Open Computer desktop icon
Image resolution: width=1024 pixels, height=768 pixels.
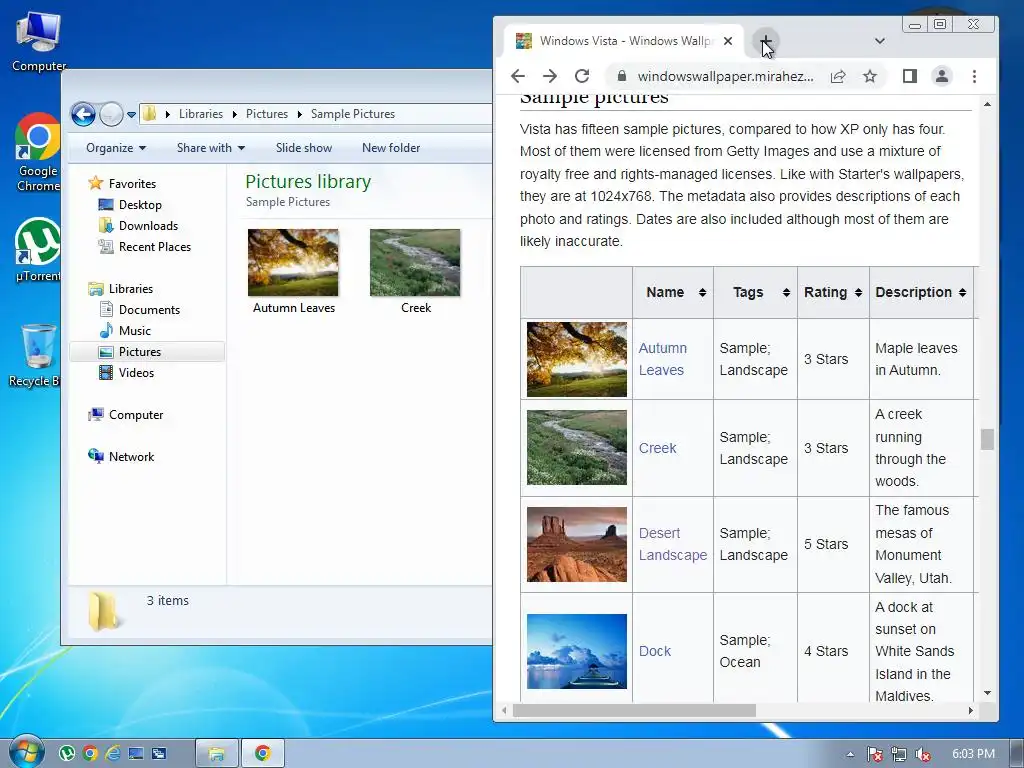point(39,41)
